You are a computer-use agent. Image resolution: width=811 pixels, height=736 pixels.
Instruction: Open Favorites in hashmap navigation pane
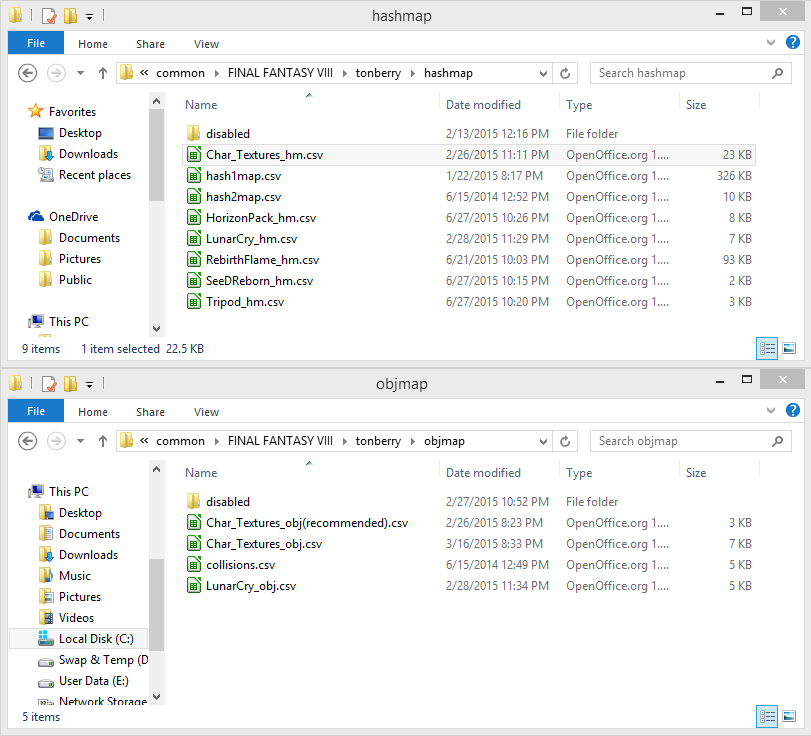click(x=62, y=111)
